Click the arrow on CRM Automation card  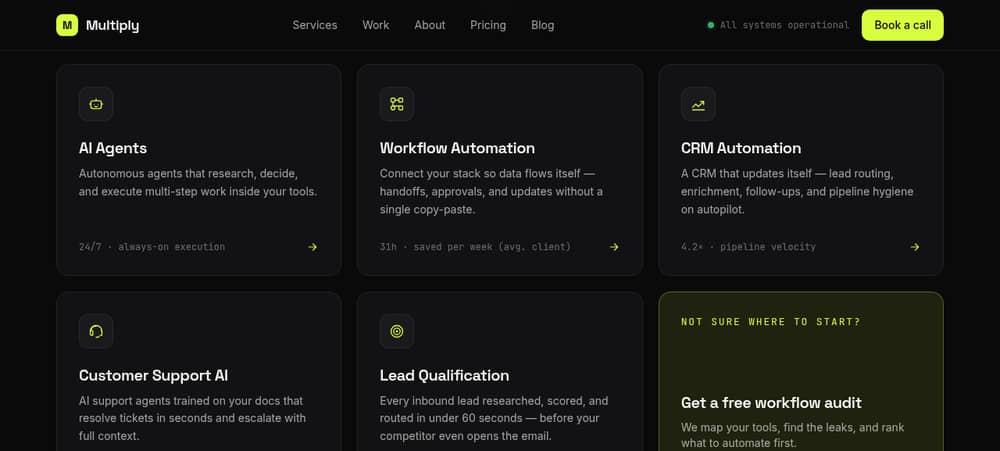[x=915, y=247]
